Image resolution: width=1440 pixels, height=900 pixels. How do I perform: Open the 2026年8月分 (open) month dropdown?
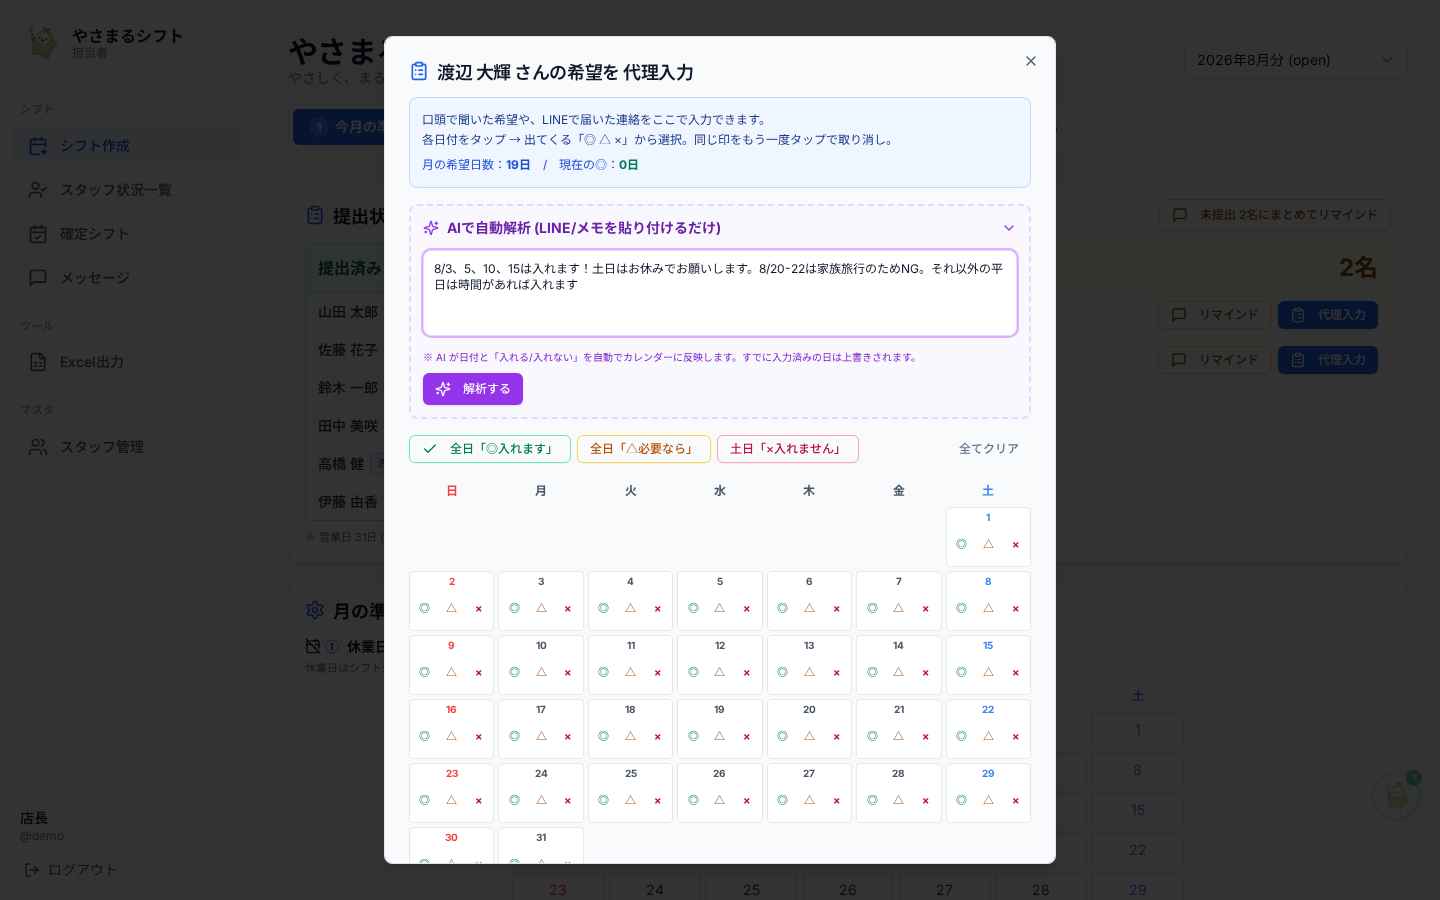[1295, 60]
